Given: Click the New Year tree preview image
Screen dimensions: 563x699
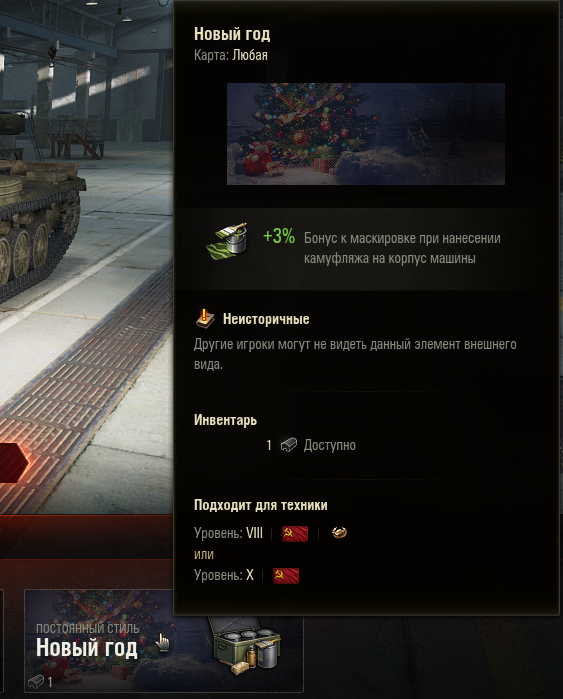Looking at the screenshot, I should (366, 134).
